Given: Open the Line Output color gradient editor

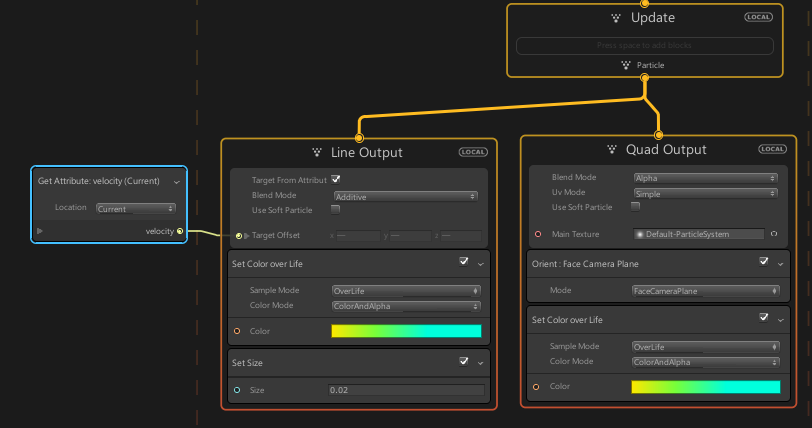Looking at the screenshot, I should coord(406,331).
